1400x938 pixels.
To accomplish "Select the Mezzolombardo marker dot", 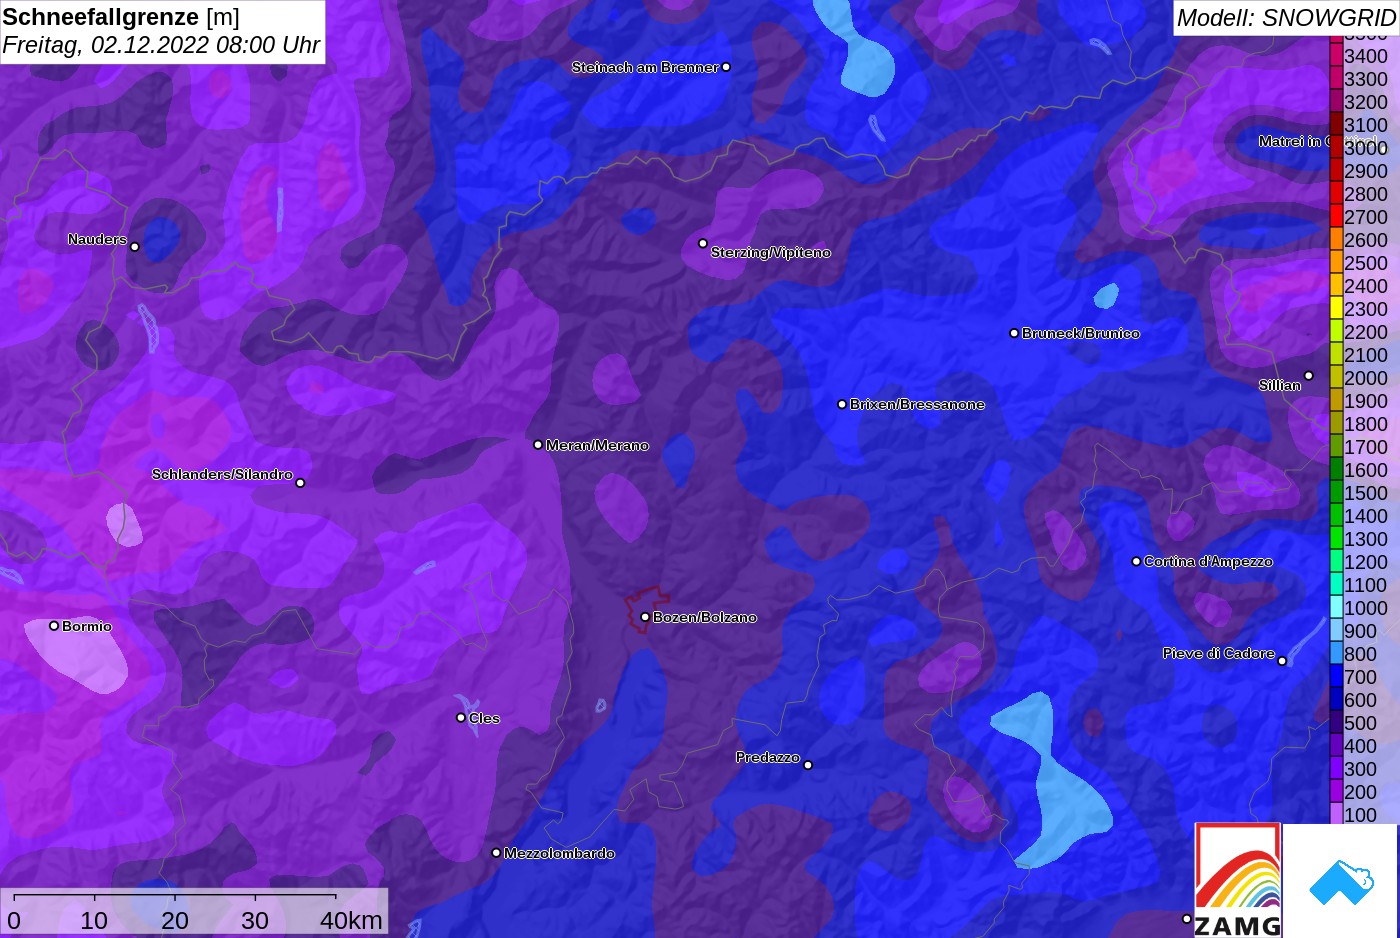I will (x=496, y=853).
